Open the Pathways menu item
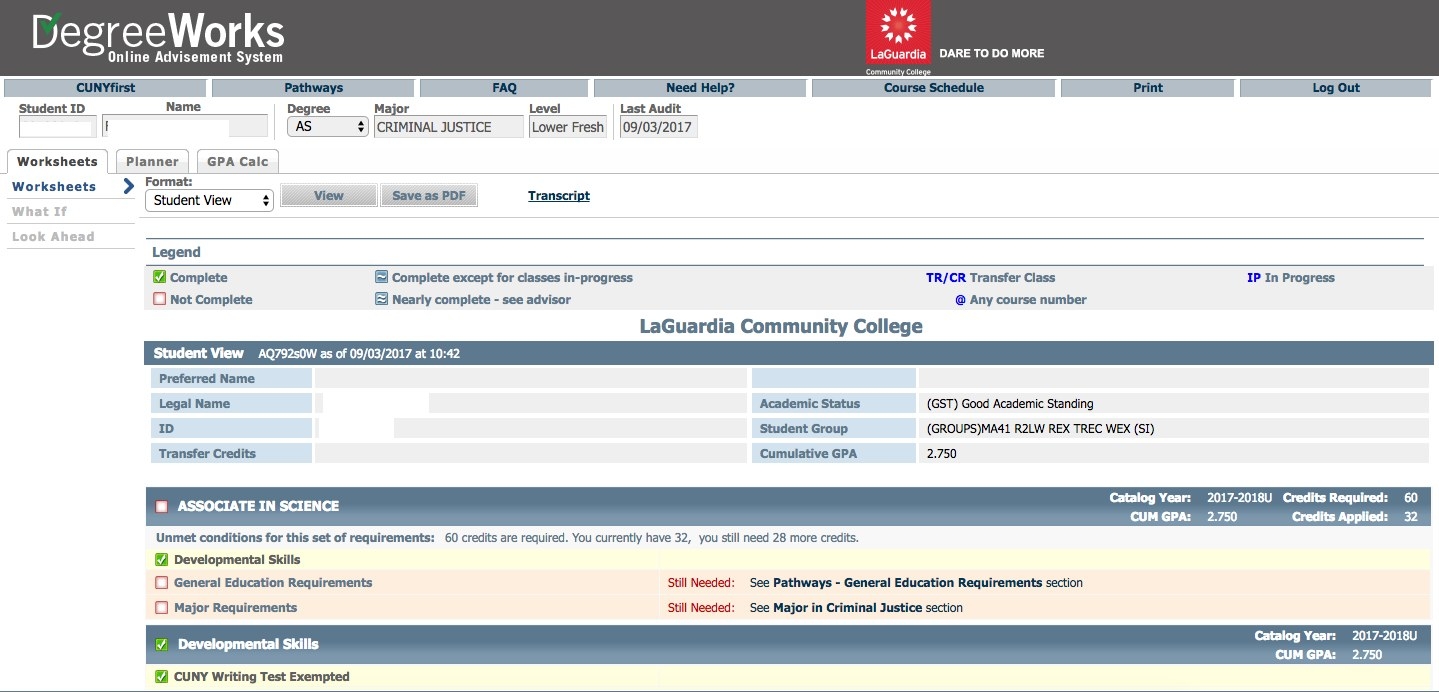1439x692 pixels. point(313,88)
